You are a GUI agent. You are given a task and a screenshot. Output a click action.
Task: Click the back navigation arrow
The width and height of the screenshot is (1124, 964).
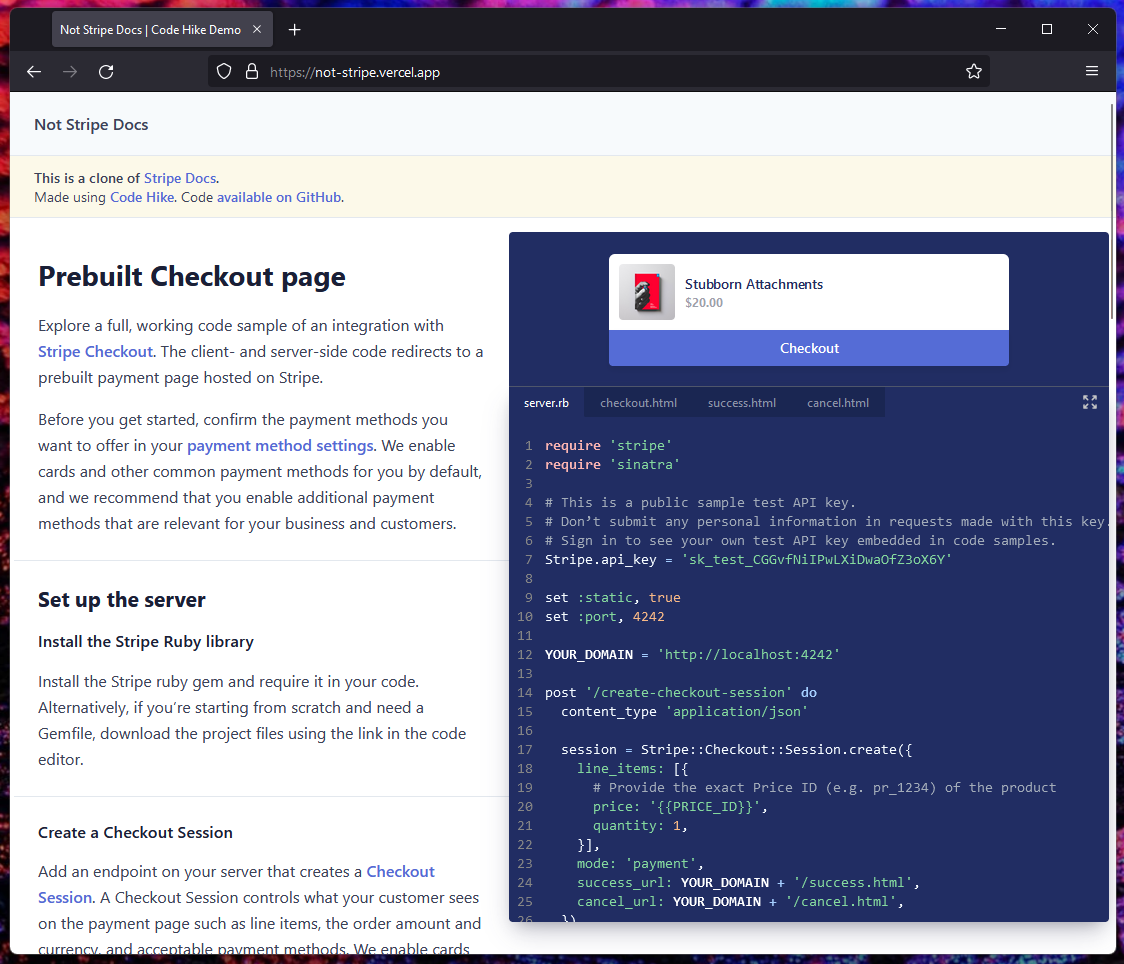pyautogui.click(x=34, y=71)
